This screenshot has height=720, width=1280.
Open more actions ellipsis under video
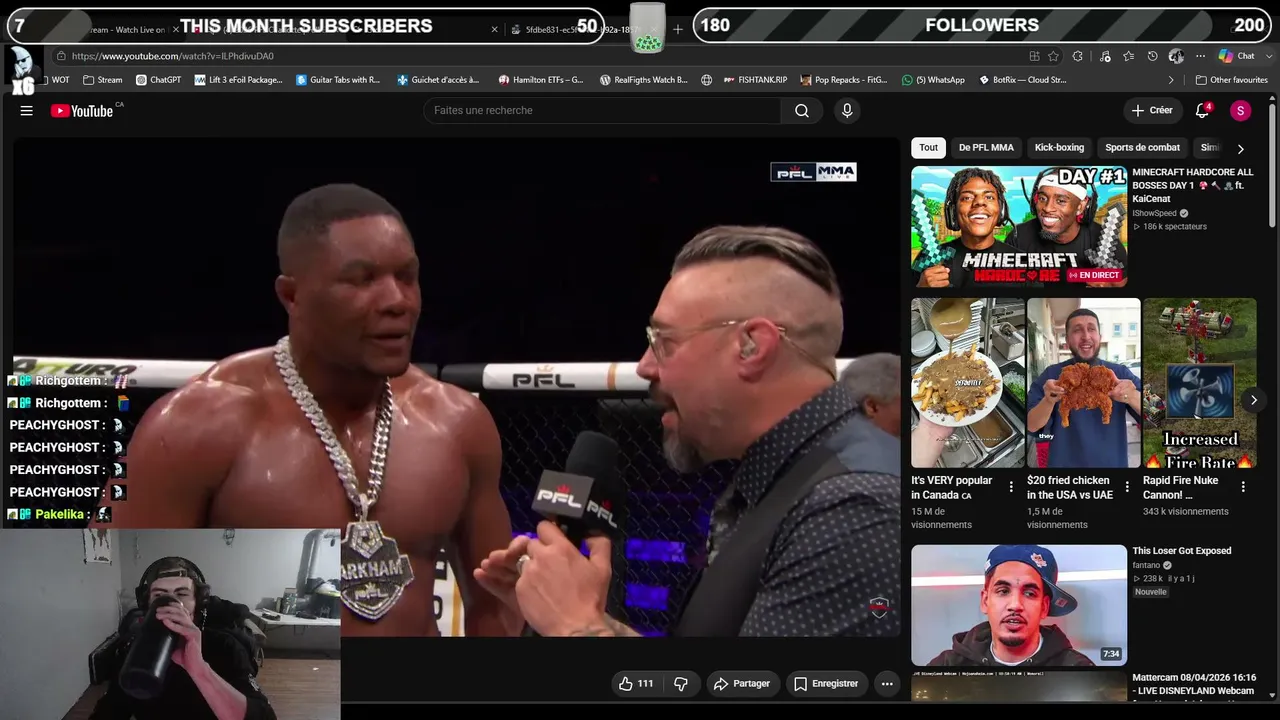click(x=887, y=684)
